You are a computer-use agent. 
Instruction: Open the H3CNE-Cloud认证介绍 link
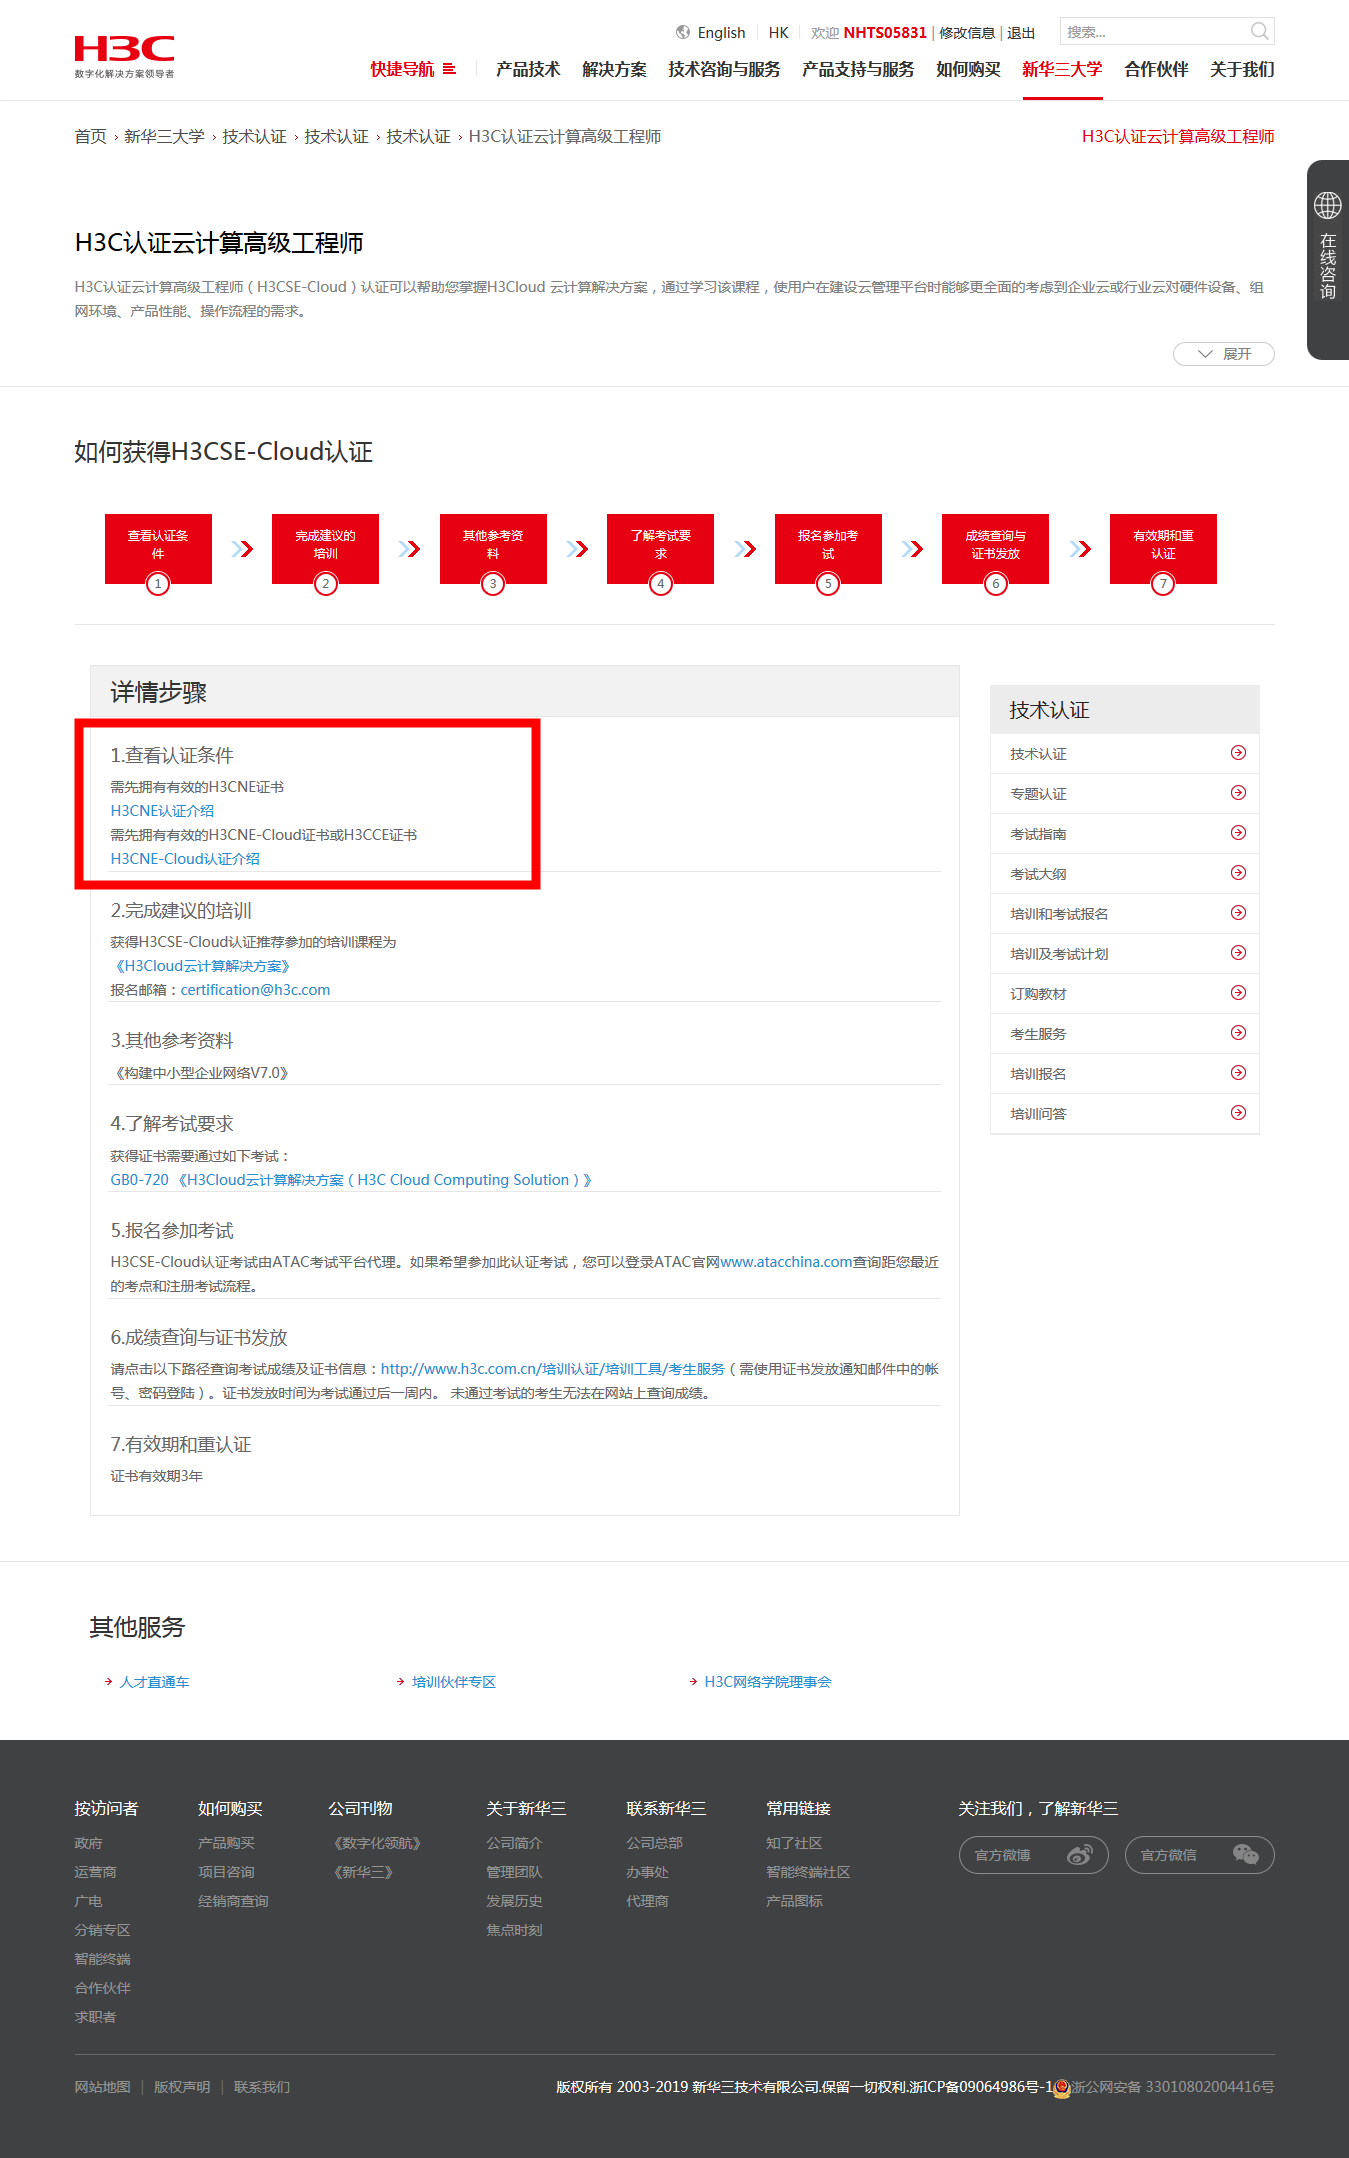[x=185, y=859]
